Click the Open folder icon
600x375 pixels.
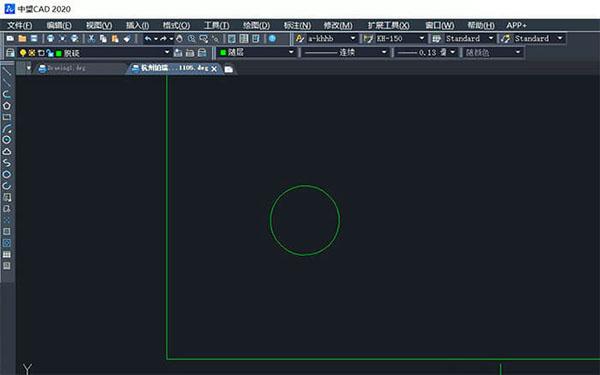22,38
